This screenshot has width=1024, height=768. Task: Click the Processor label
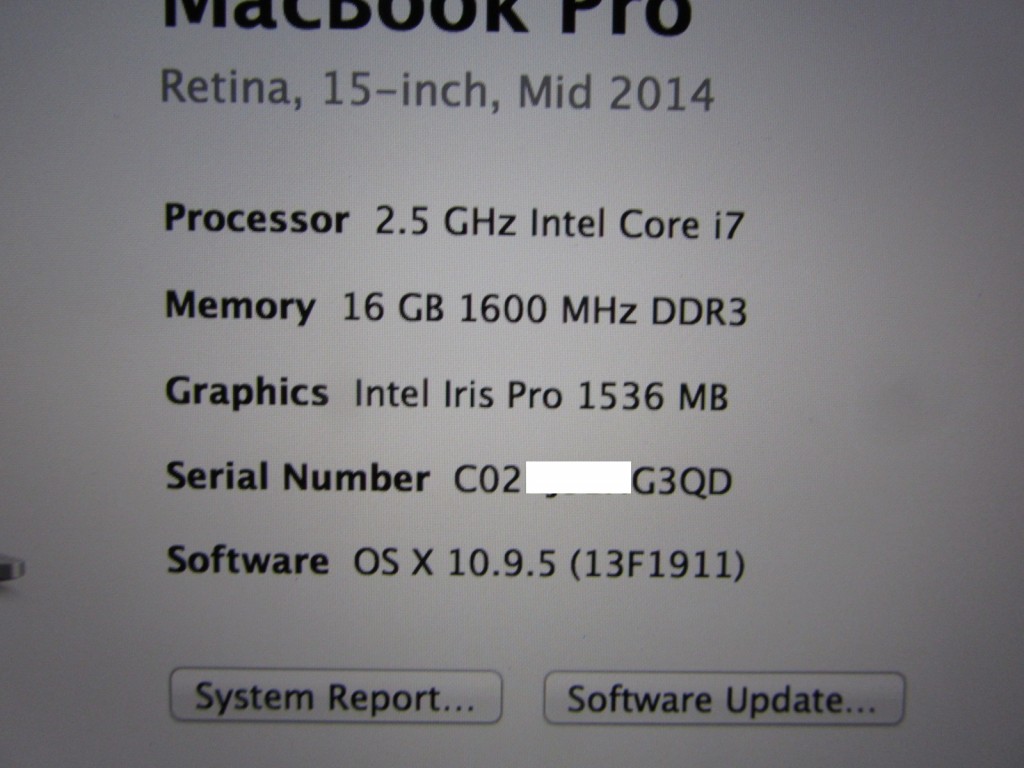coord(256,220)
